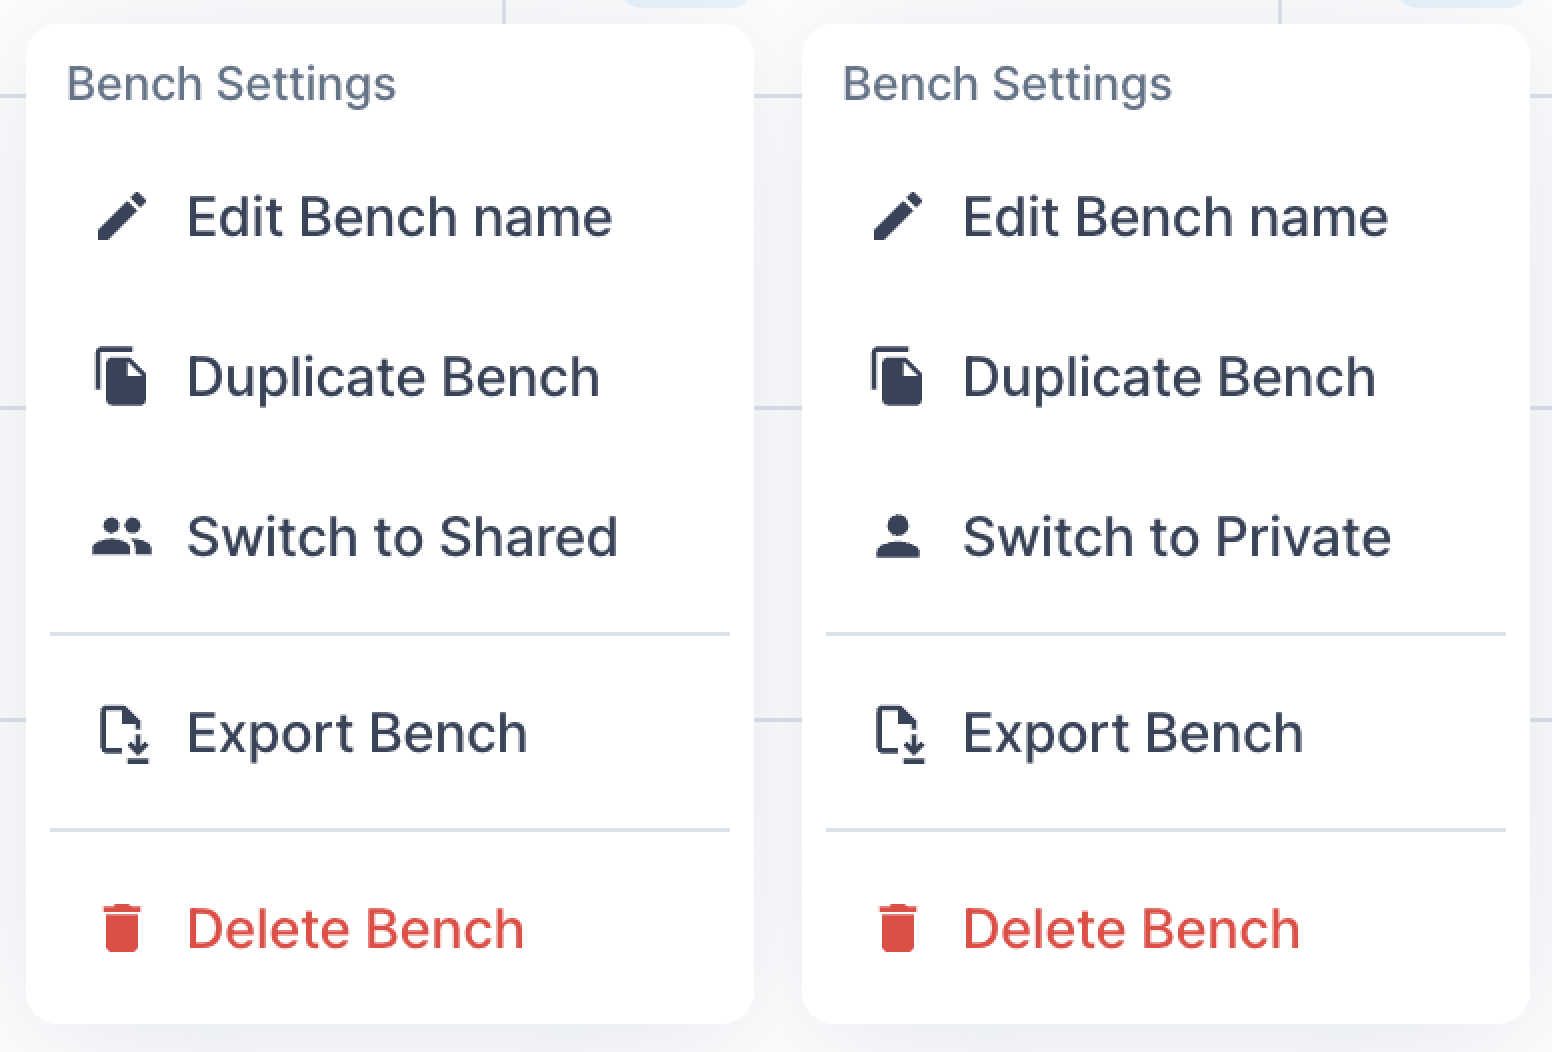Click the pencil icon in the left menu
The image size is (1552, 1052).
[x=122, y=217]
